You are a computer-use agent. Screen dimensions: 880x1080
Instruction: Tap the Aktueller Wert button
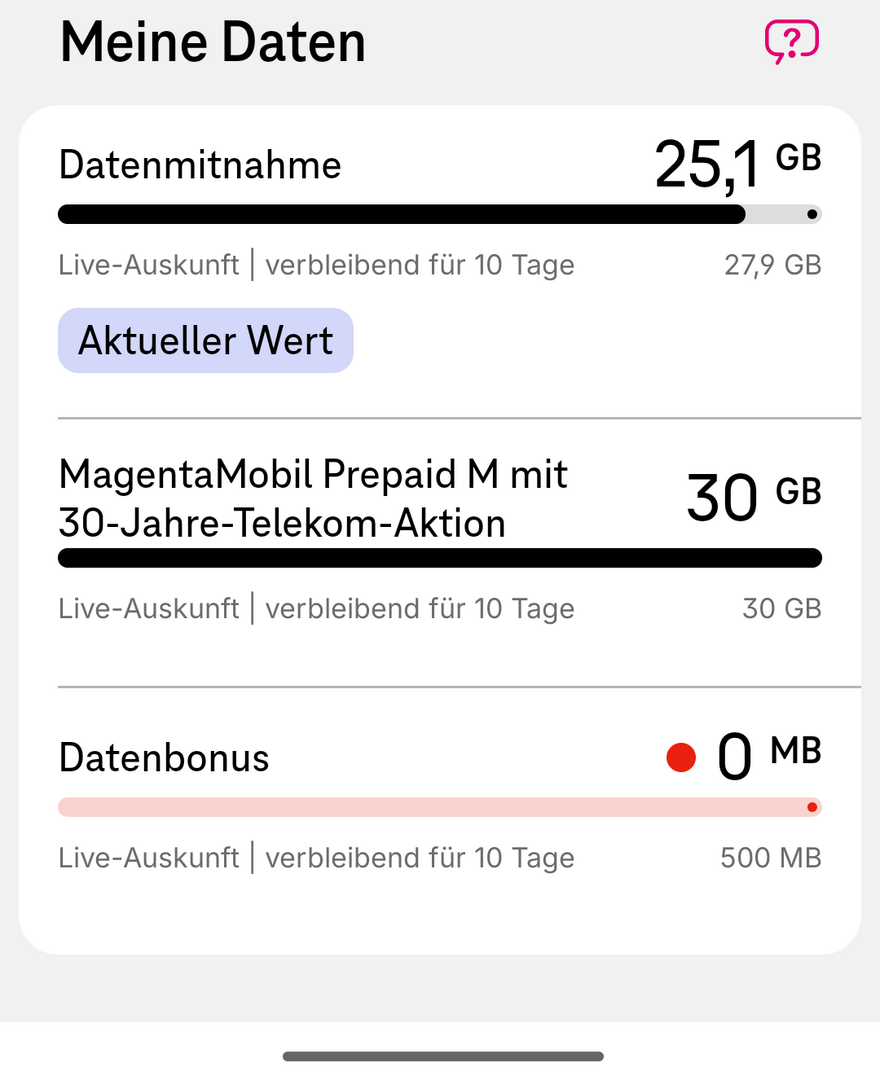205,341
